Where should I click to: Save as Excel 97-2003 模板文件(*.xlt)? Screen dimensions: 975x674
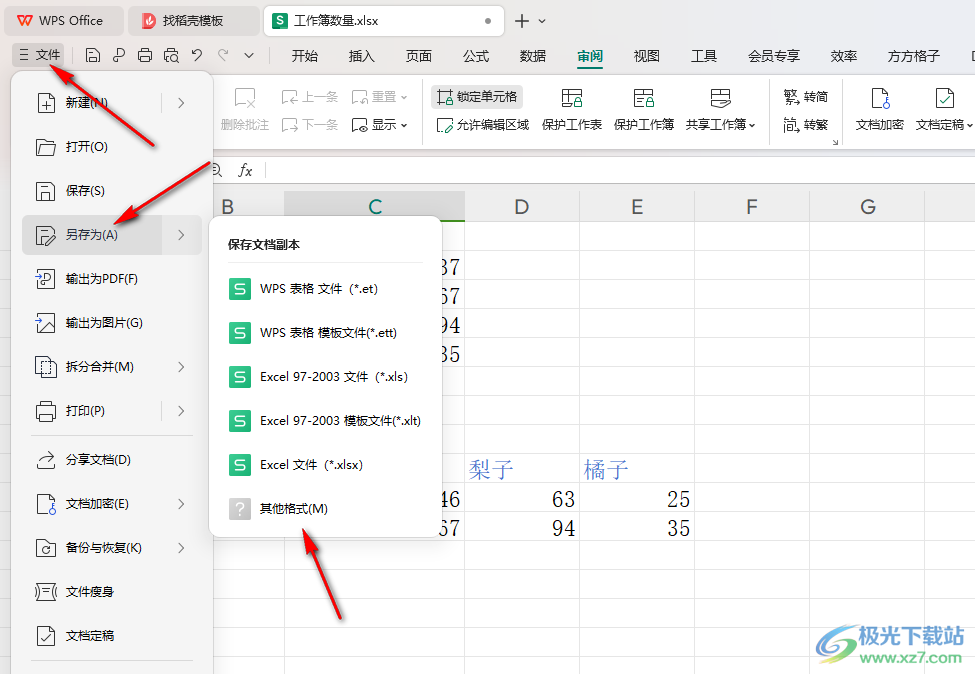tap(325, 421)
